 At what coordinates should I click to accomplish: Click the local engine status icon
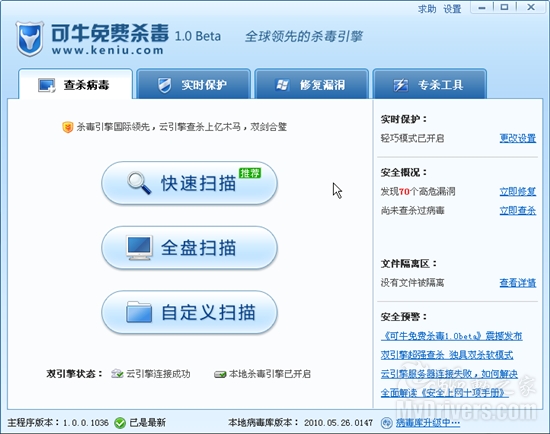(220, 374)
